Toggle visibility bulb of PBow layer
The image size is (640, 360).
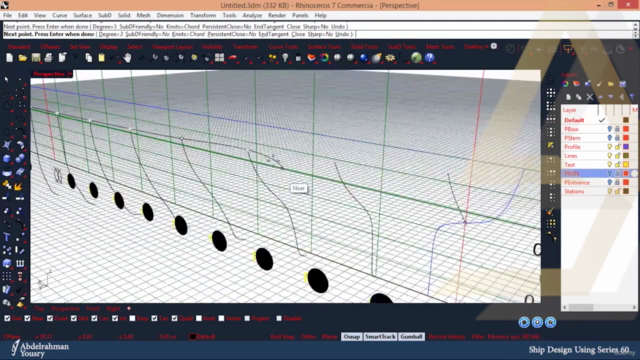(609, 129)
